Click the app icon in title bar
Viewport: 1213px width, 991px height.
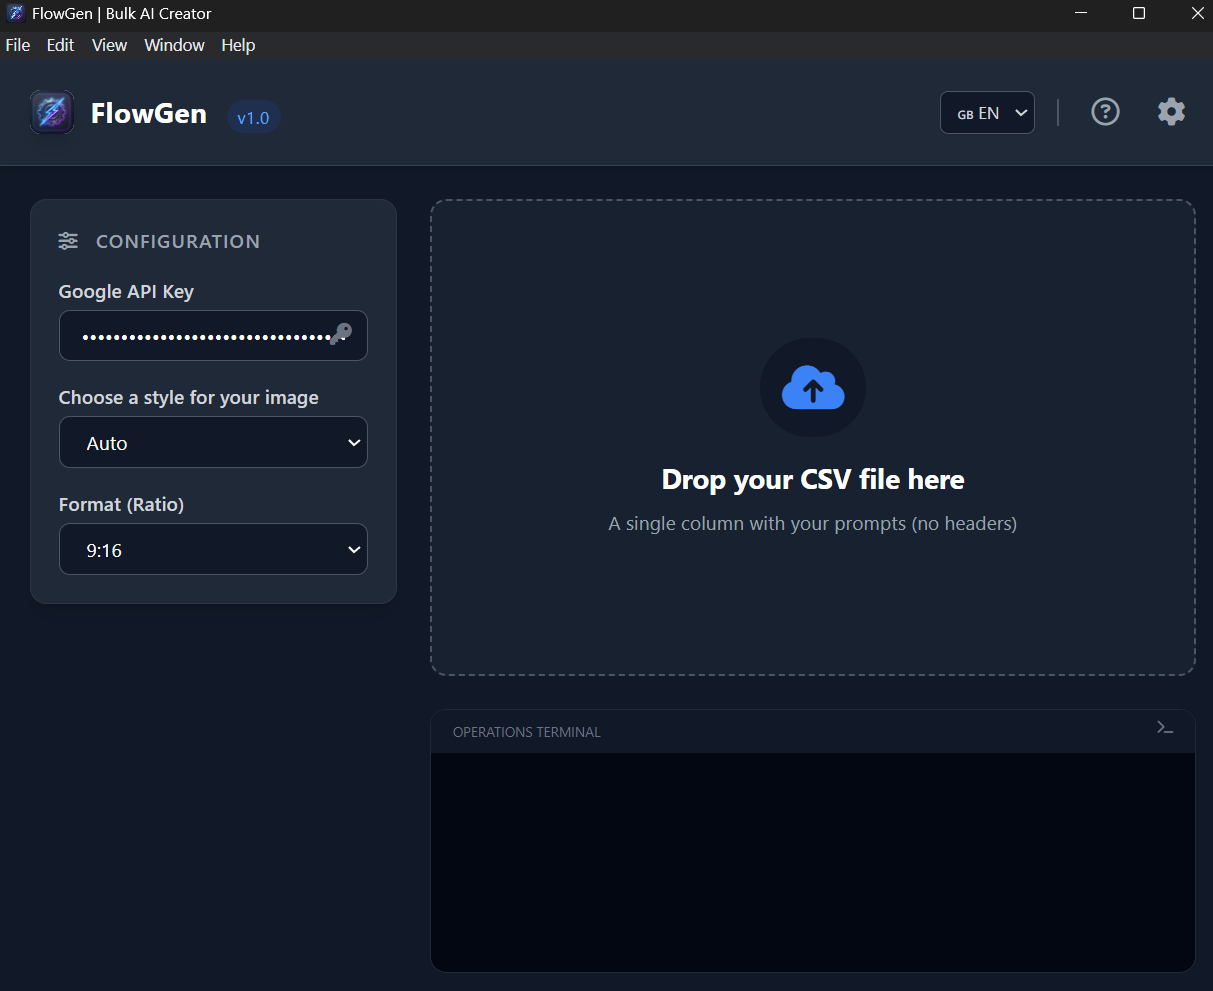15,14
